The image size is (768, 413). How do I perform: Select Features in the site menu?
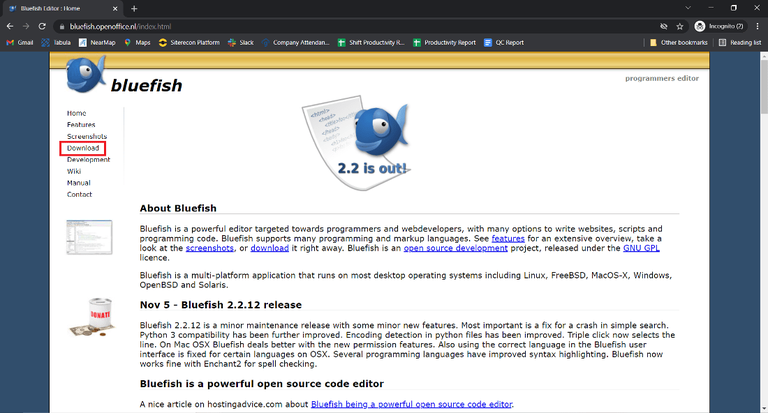click(81, 125)
